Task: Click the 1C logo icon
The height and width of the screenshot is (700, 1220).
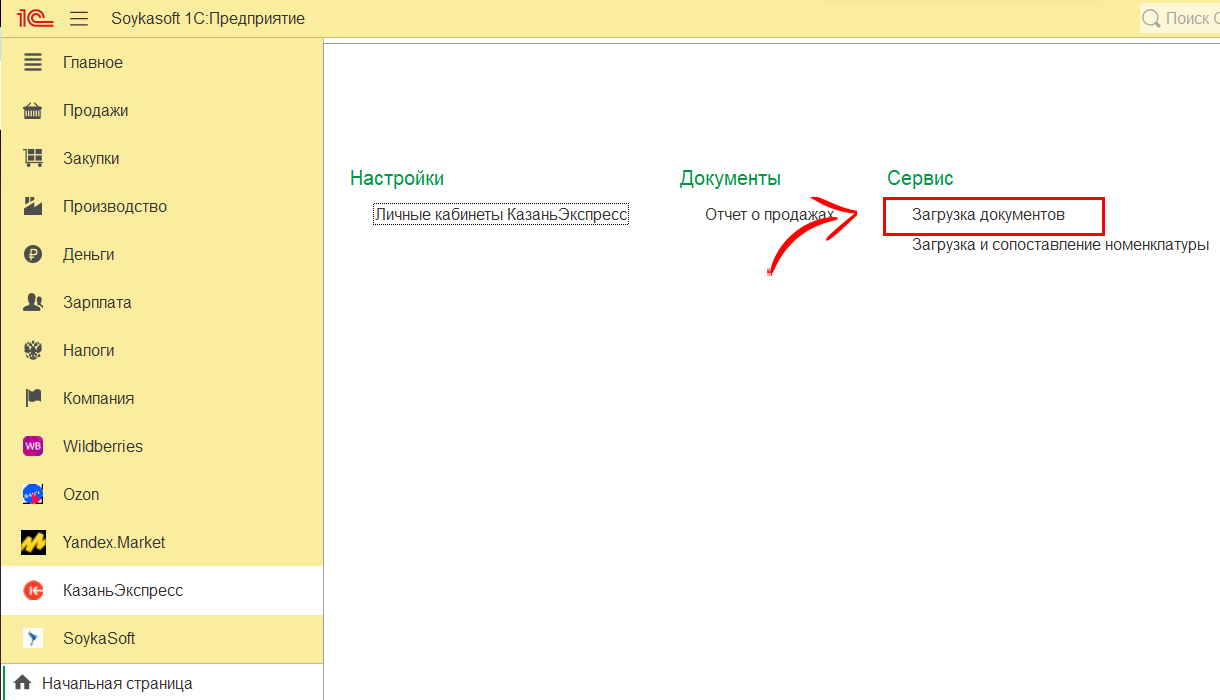Action: [35, 19]
